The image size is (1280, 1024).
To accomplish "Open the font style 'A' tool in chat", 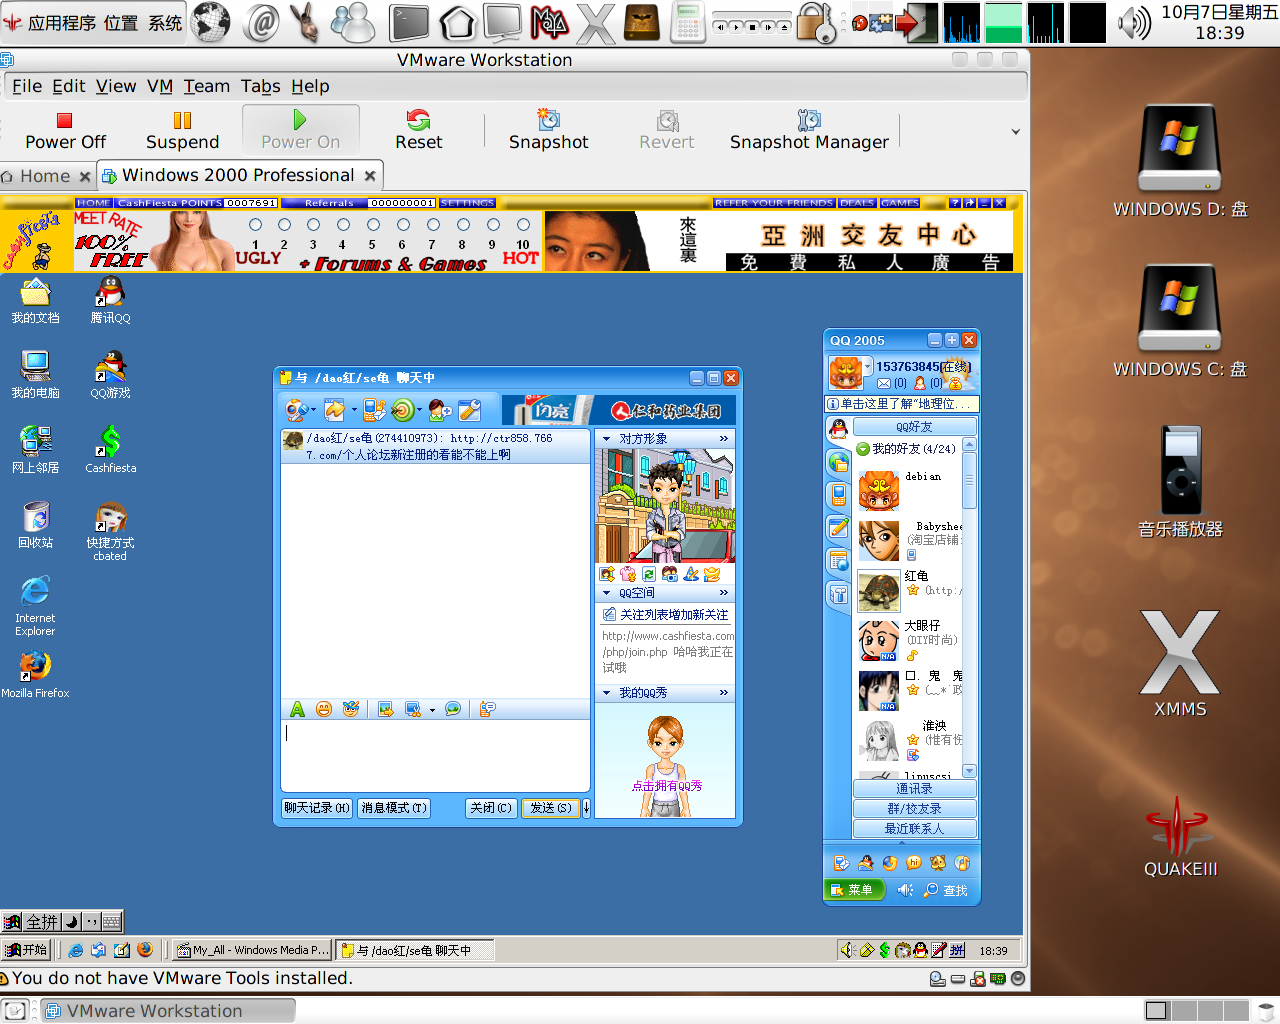I will coord(297,709).
